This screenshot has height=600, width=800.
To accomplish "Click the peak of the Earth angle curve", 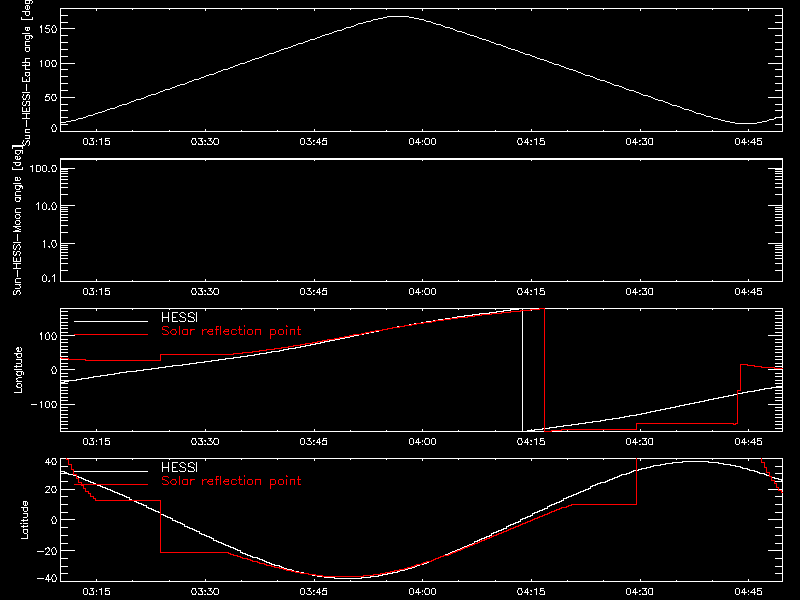I will click(x=398, y=17).
